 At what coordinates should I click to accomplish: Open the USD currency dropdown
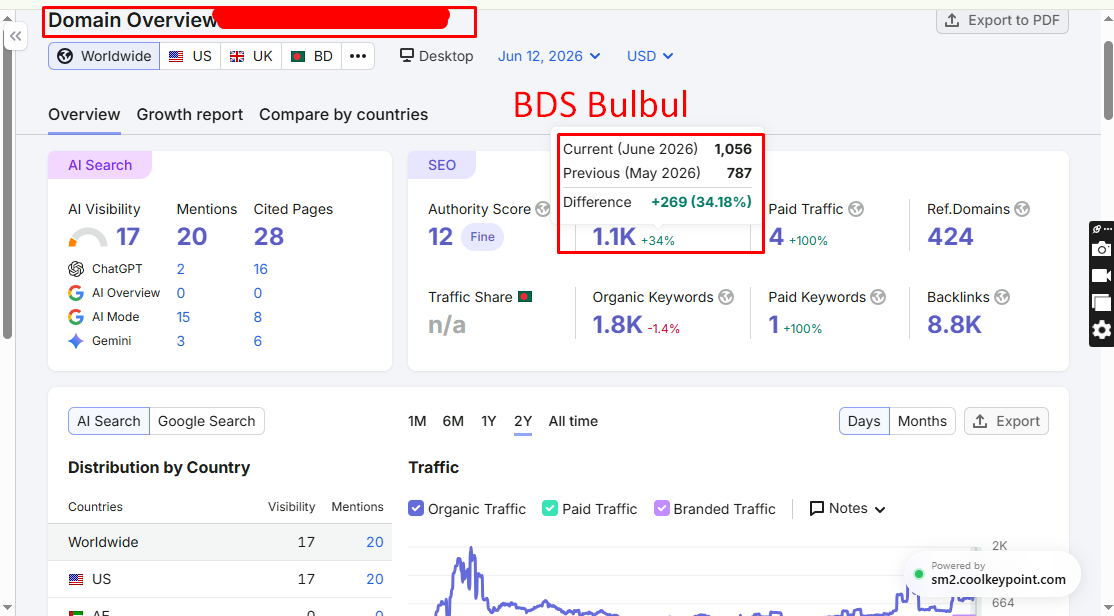coord(649,56)
